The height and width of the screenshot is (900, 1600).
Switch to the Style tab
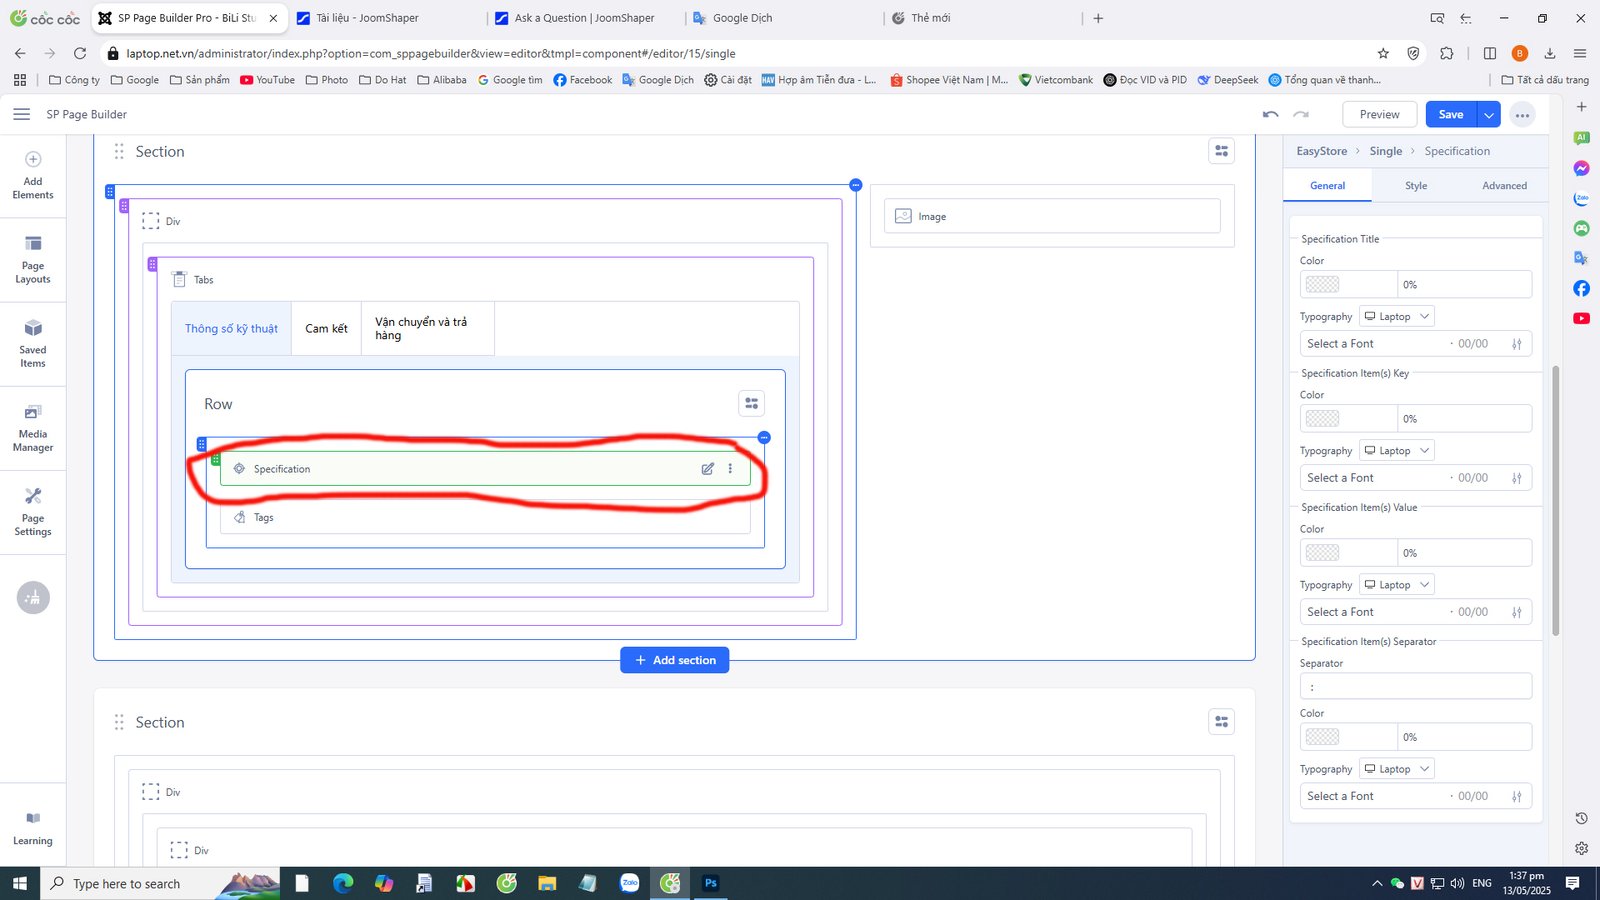[x=1415, y=186]
